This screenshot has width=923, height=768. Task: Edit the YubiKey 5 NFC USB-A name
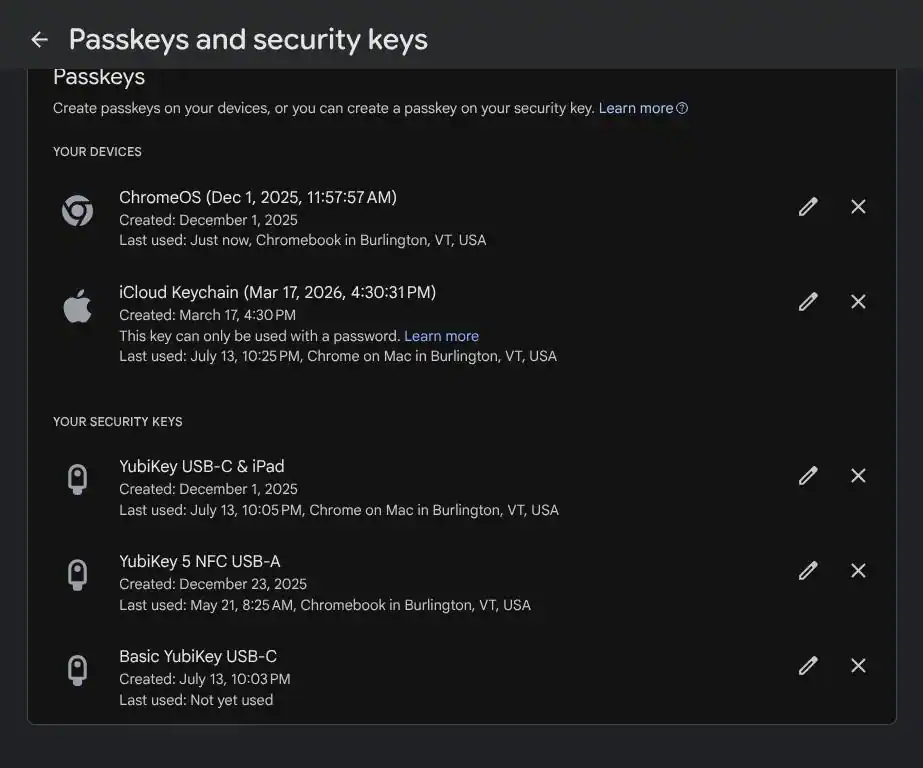click(x=808, y=570)
